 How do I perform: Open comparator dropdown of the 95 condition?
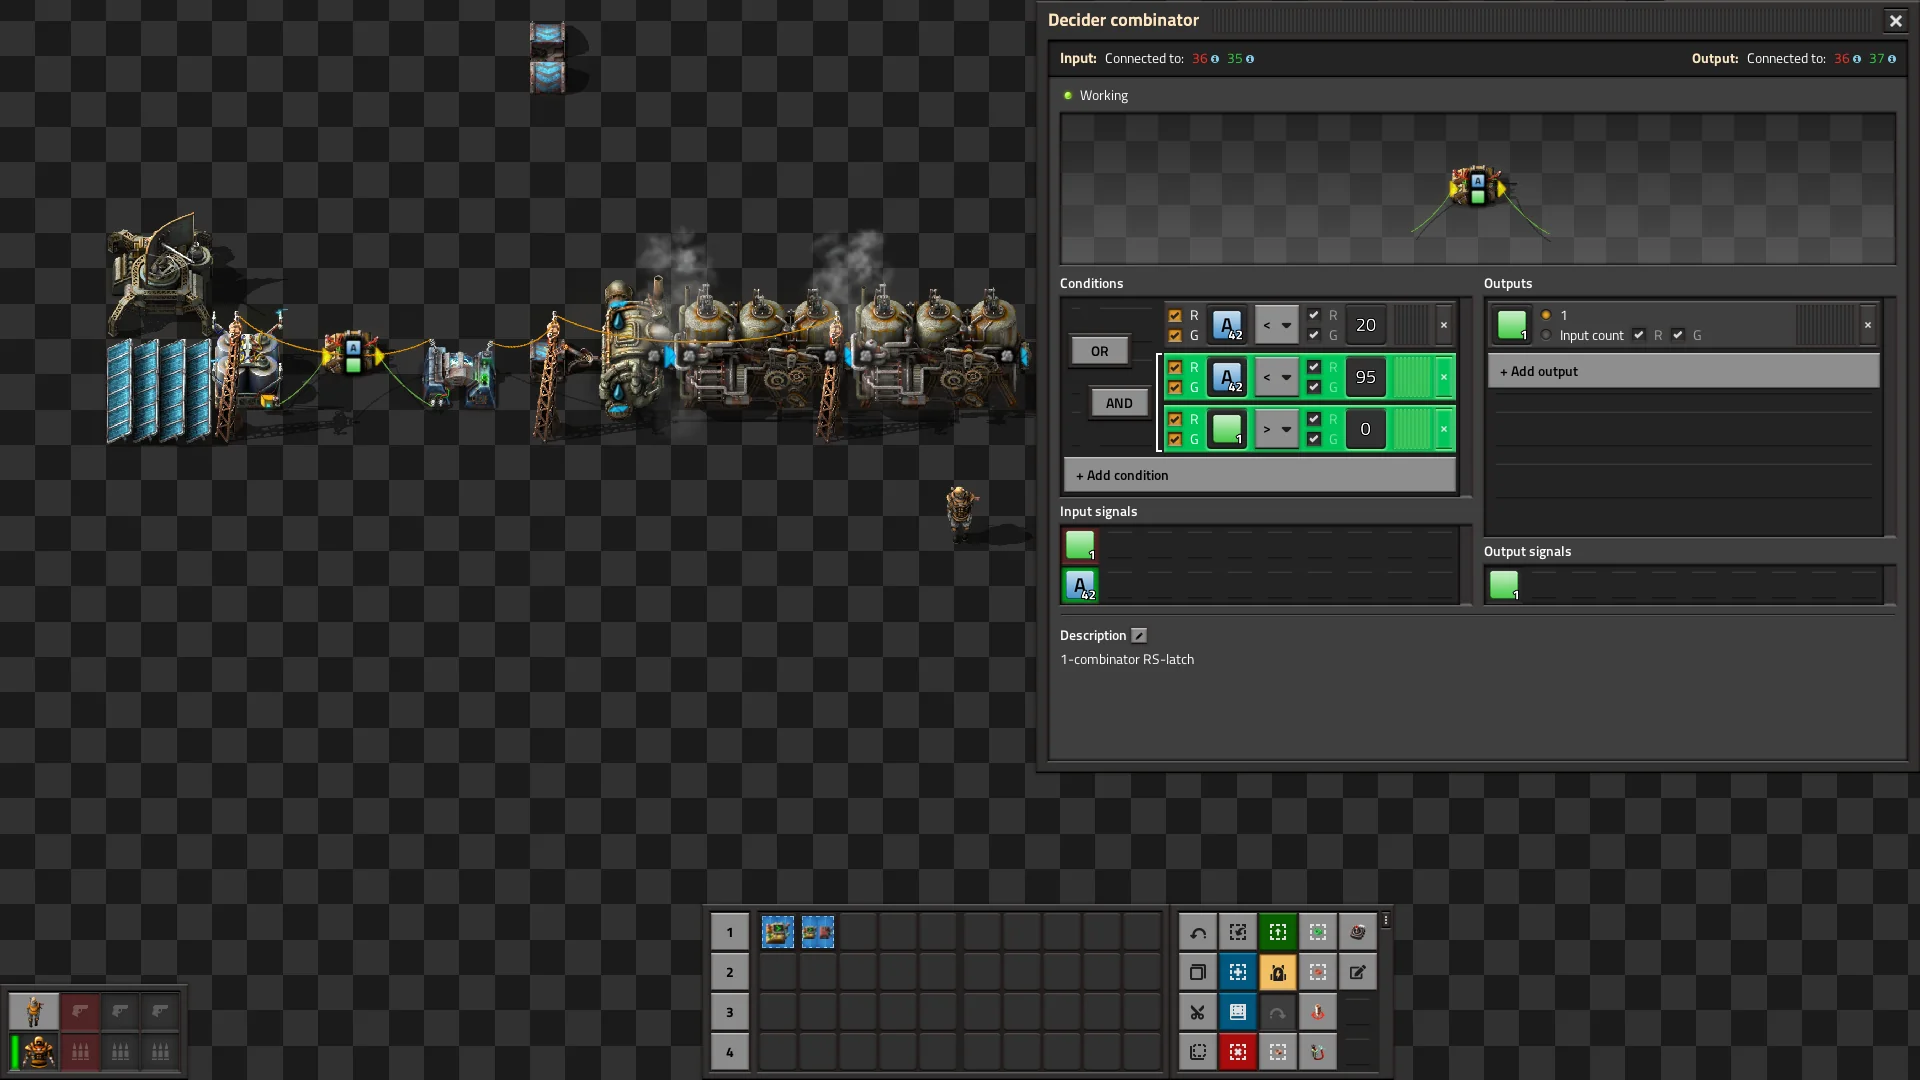click(1276, 377)
